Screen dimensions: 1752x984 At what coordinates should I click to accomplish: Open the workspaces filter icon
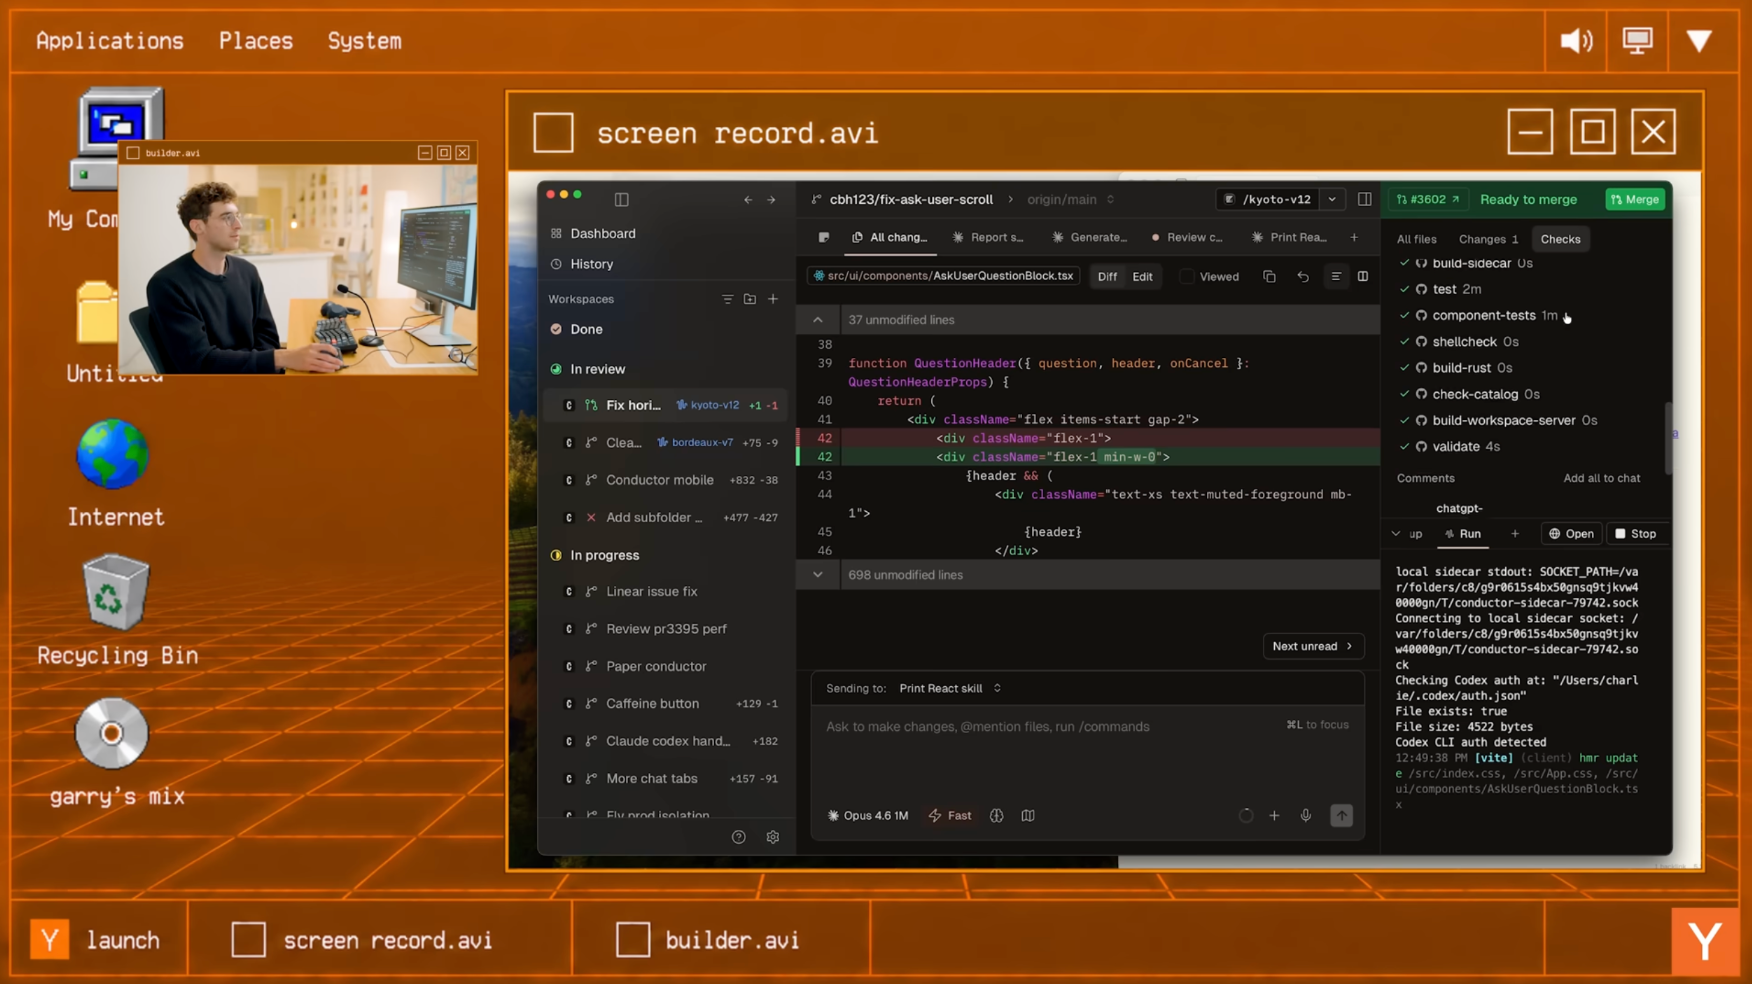(x=727, y=299)
